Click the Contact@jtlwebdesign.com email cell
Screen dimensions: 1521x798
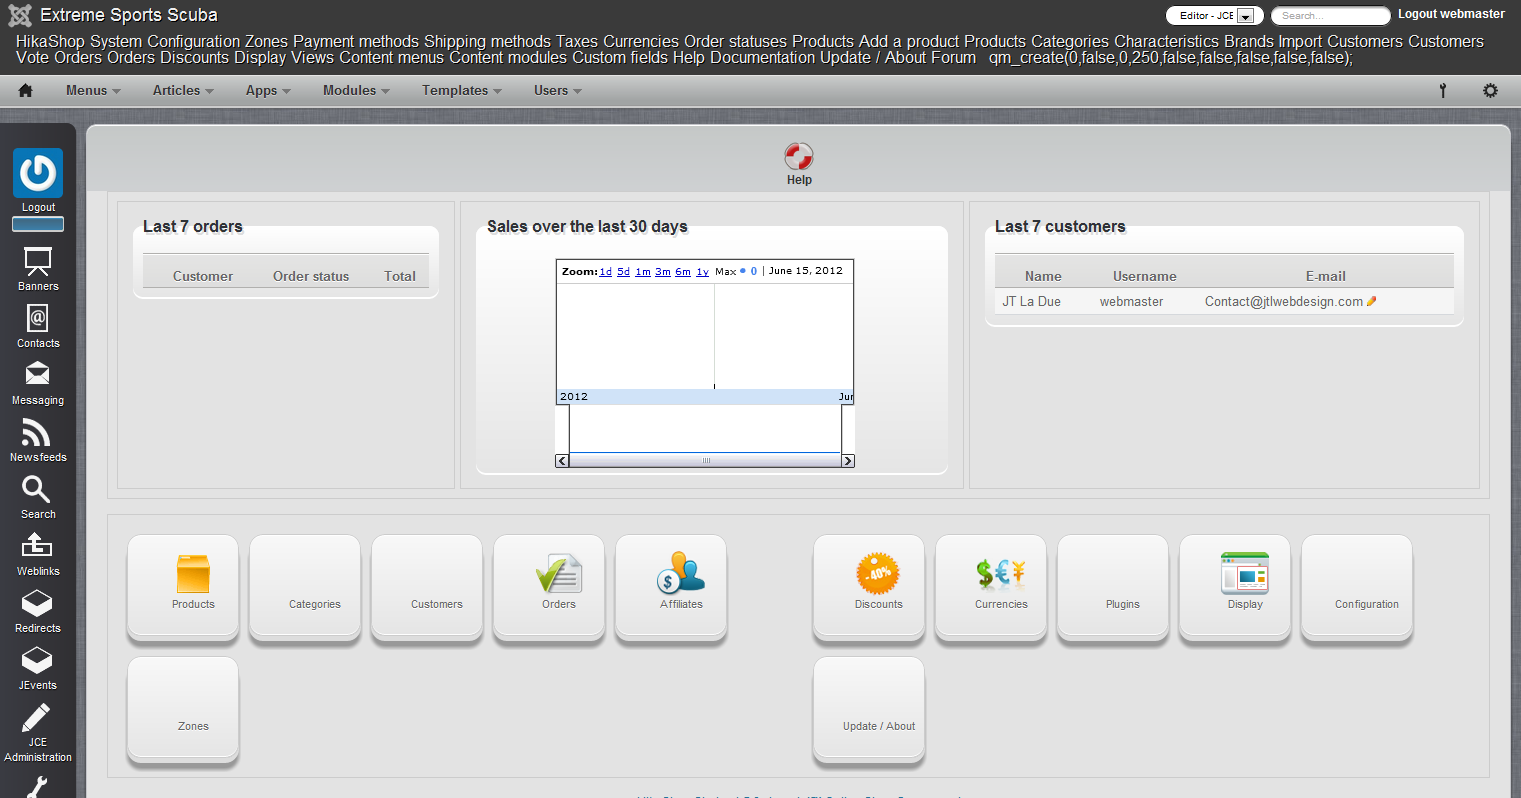coord(1284,301)
